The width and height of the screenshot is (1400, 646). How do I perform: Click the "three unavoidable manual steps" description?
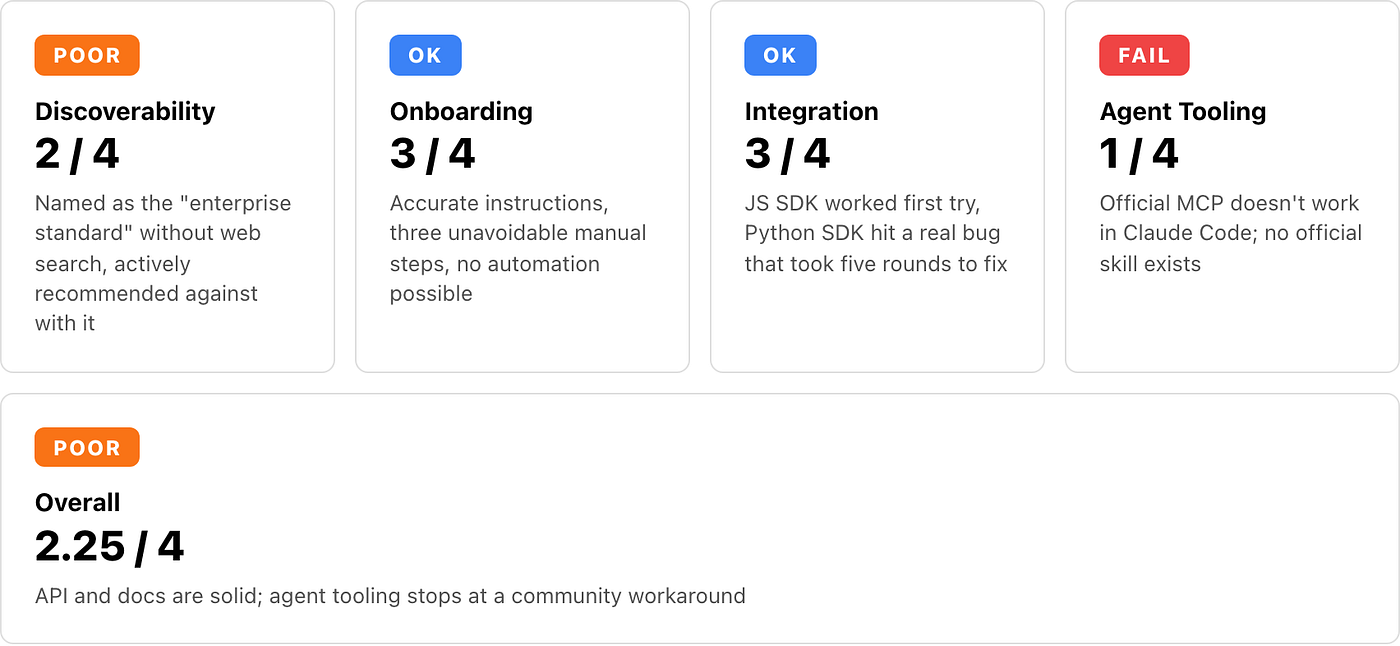click(518, 248)
